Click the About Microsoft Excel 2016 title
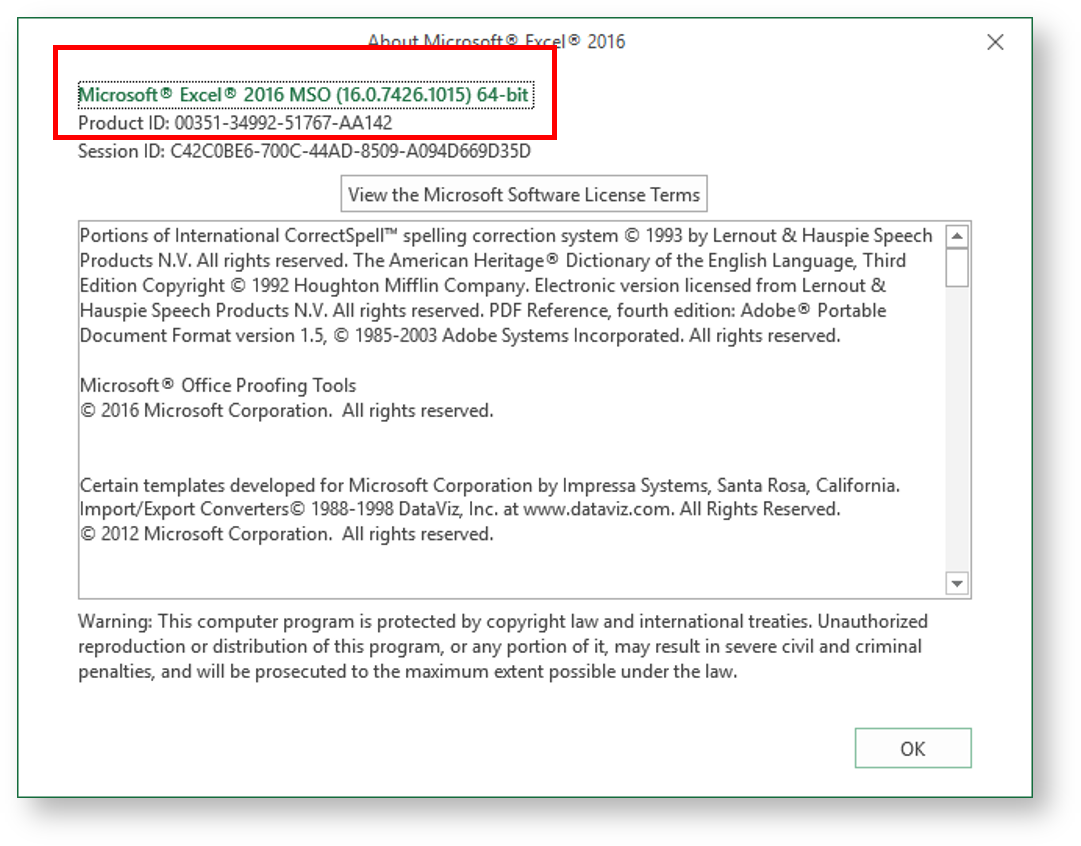The width and height of the screenshot is (1081, 846). 496,42
